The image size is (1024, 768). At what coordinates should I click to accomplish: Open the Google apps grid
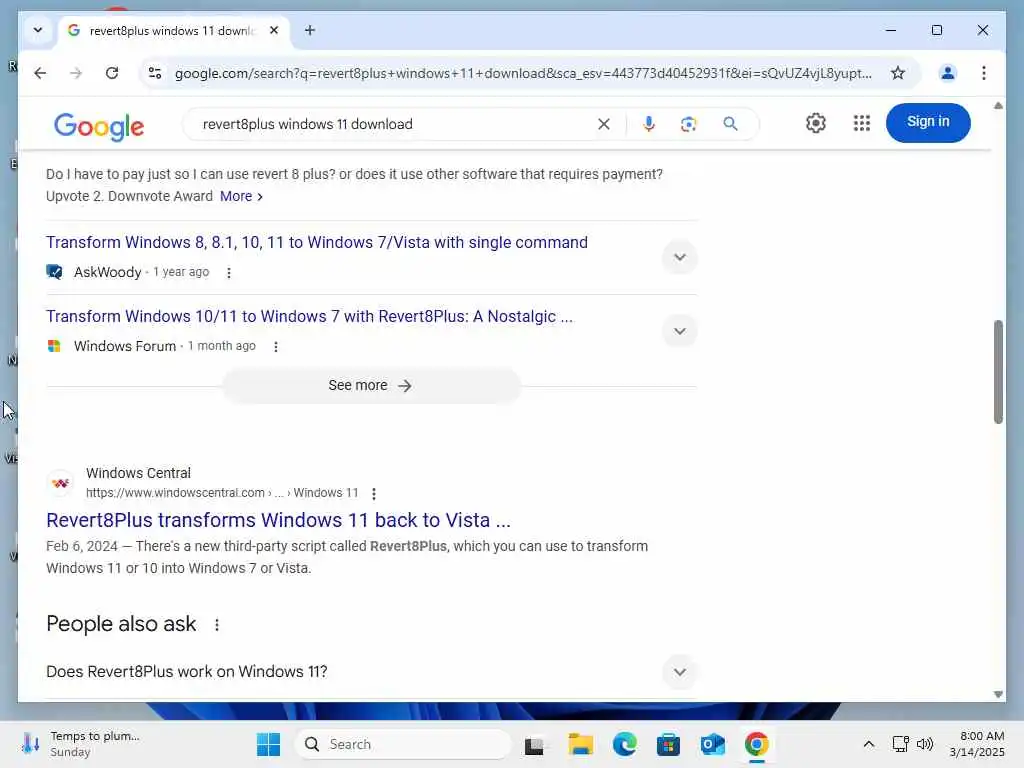click(x=861, y=123)
